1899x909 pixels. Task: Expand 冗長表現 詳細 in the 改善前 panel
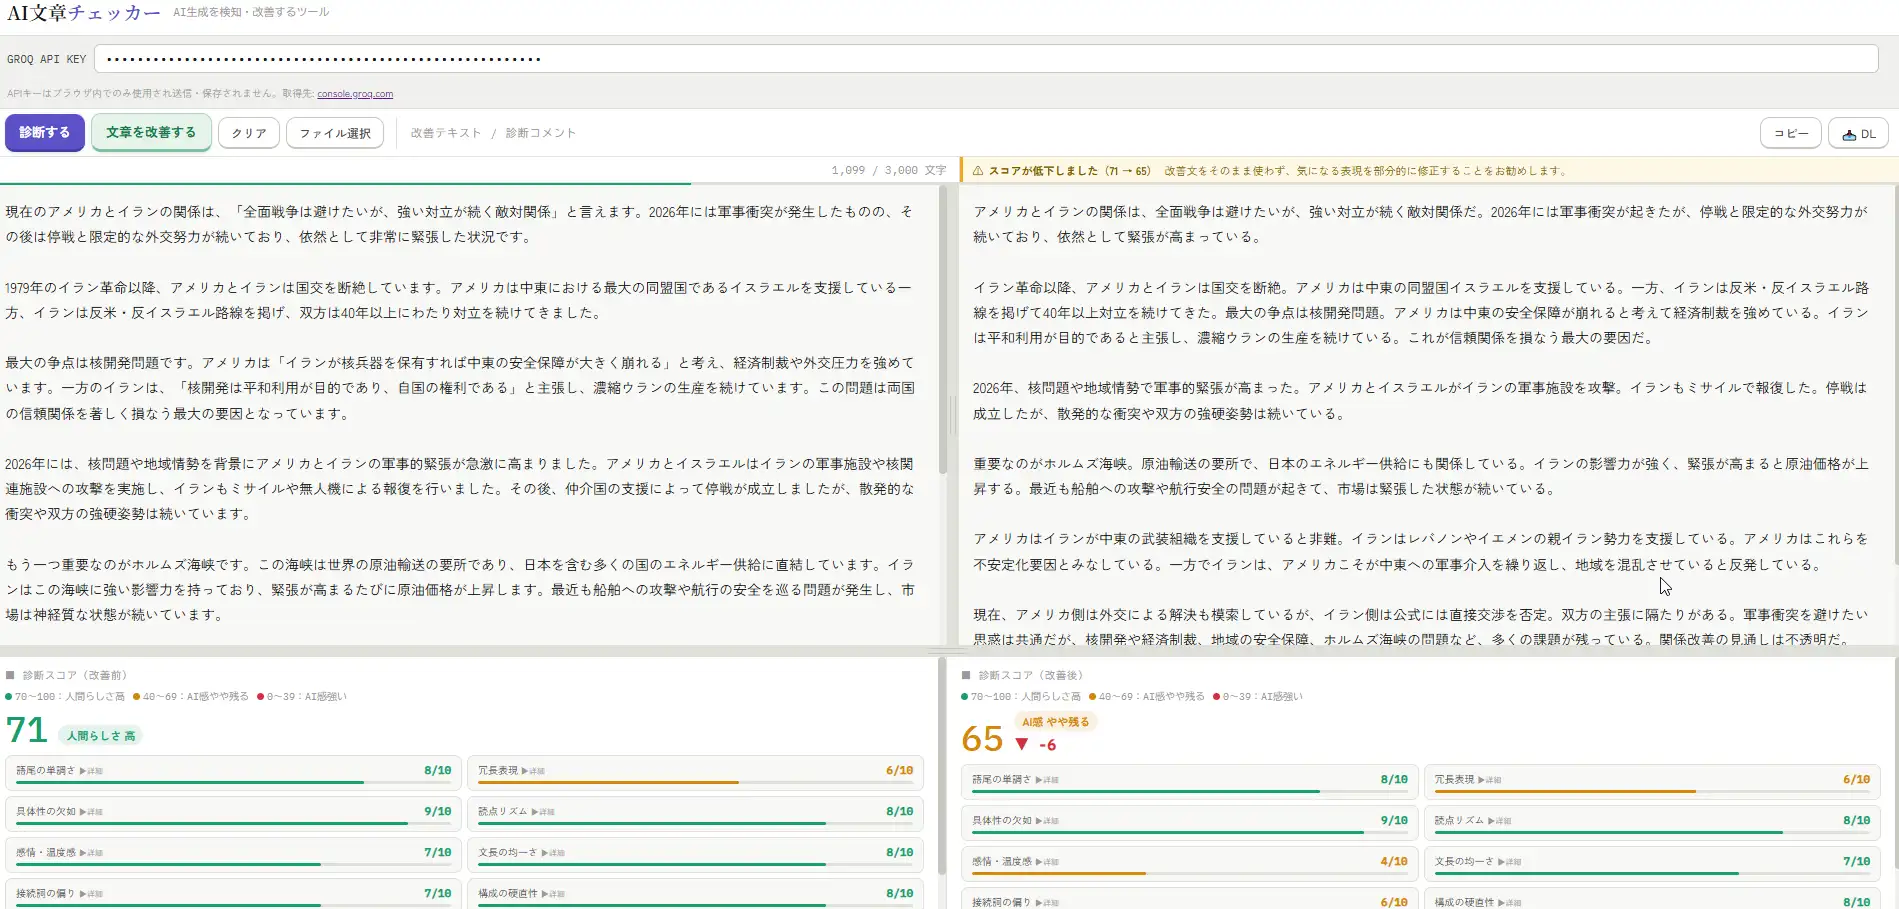533,771
